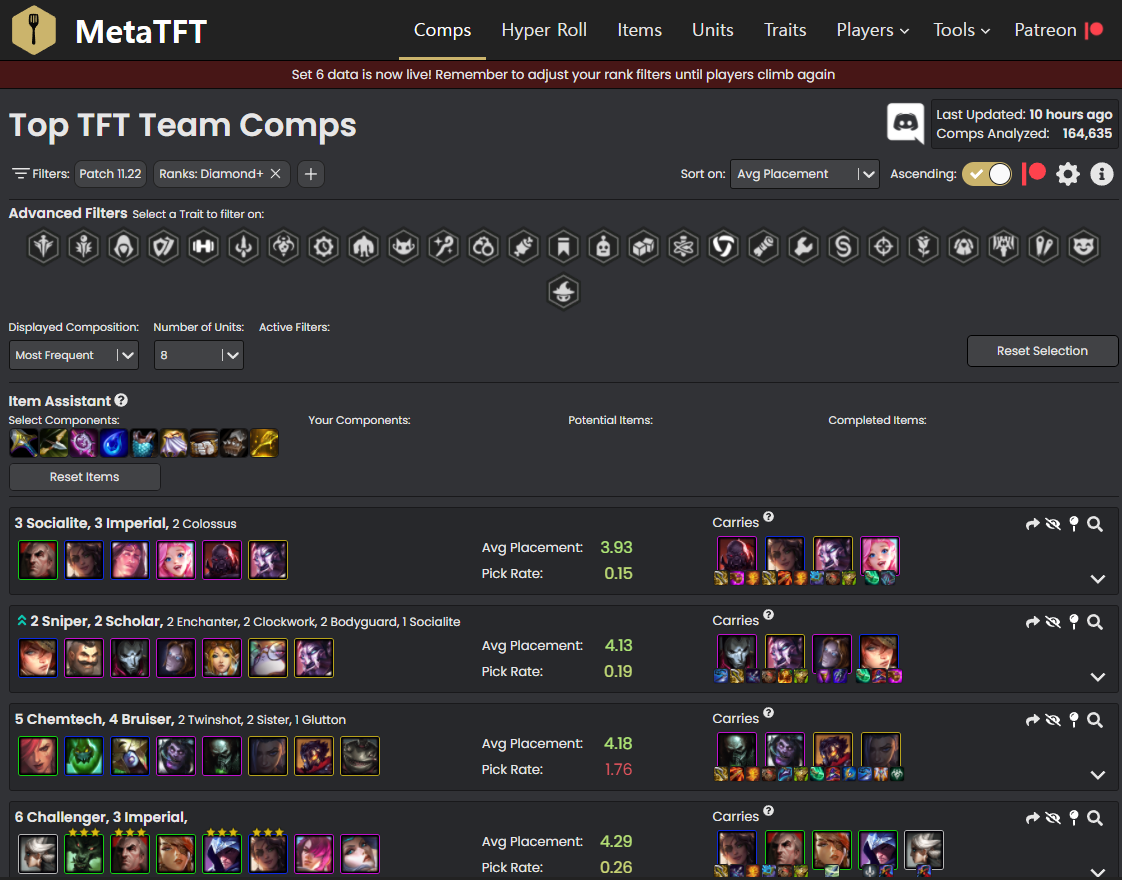Select the Imperial banner trait filter
Image resolution: width=1122 pixels, height=880 pixels.
point(564,247)
